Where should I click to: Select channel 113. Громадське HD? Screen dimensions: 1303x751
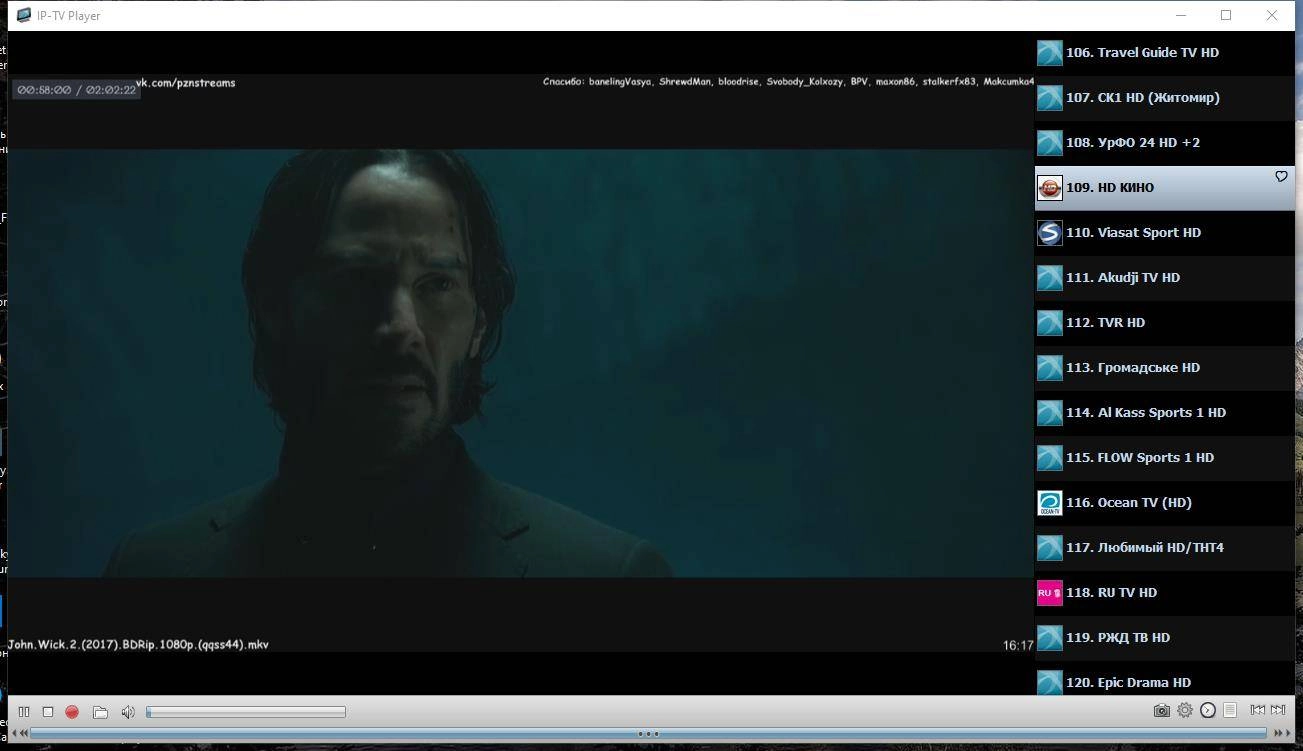1164,368
